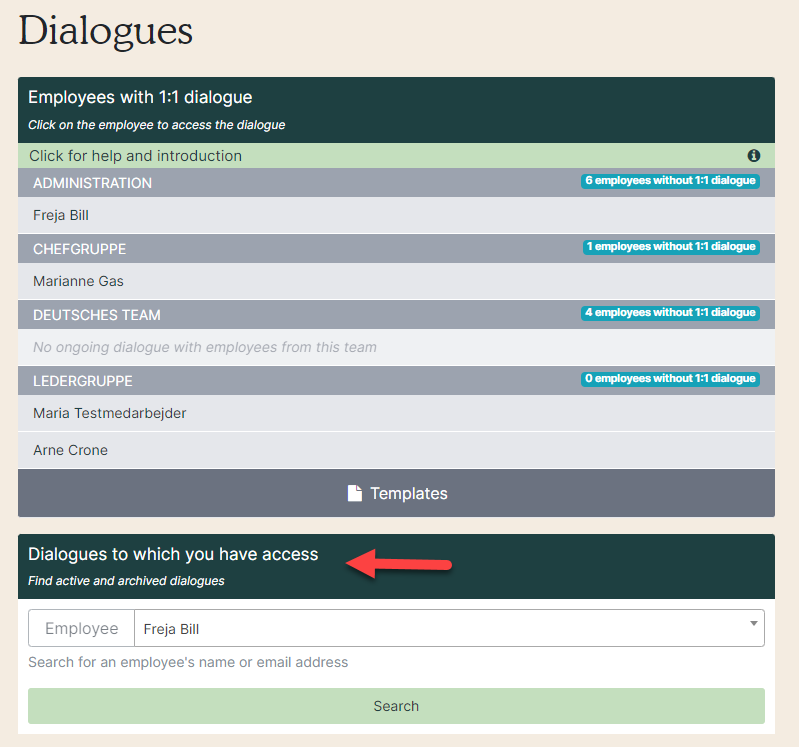The width and height of the screenshot is (799, 747).
Task: Click ADMINISTRATION's 6 employees without dialogue badge
Action: tap(670, 181)
